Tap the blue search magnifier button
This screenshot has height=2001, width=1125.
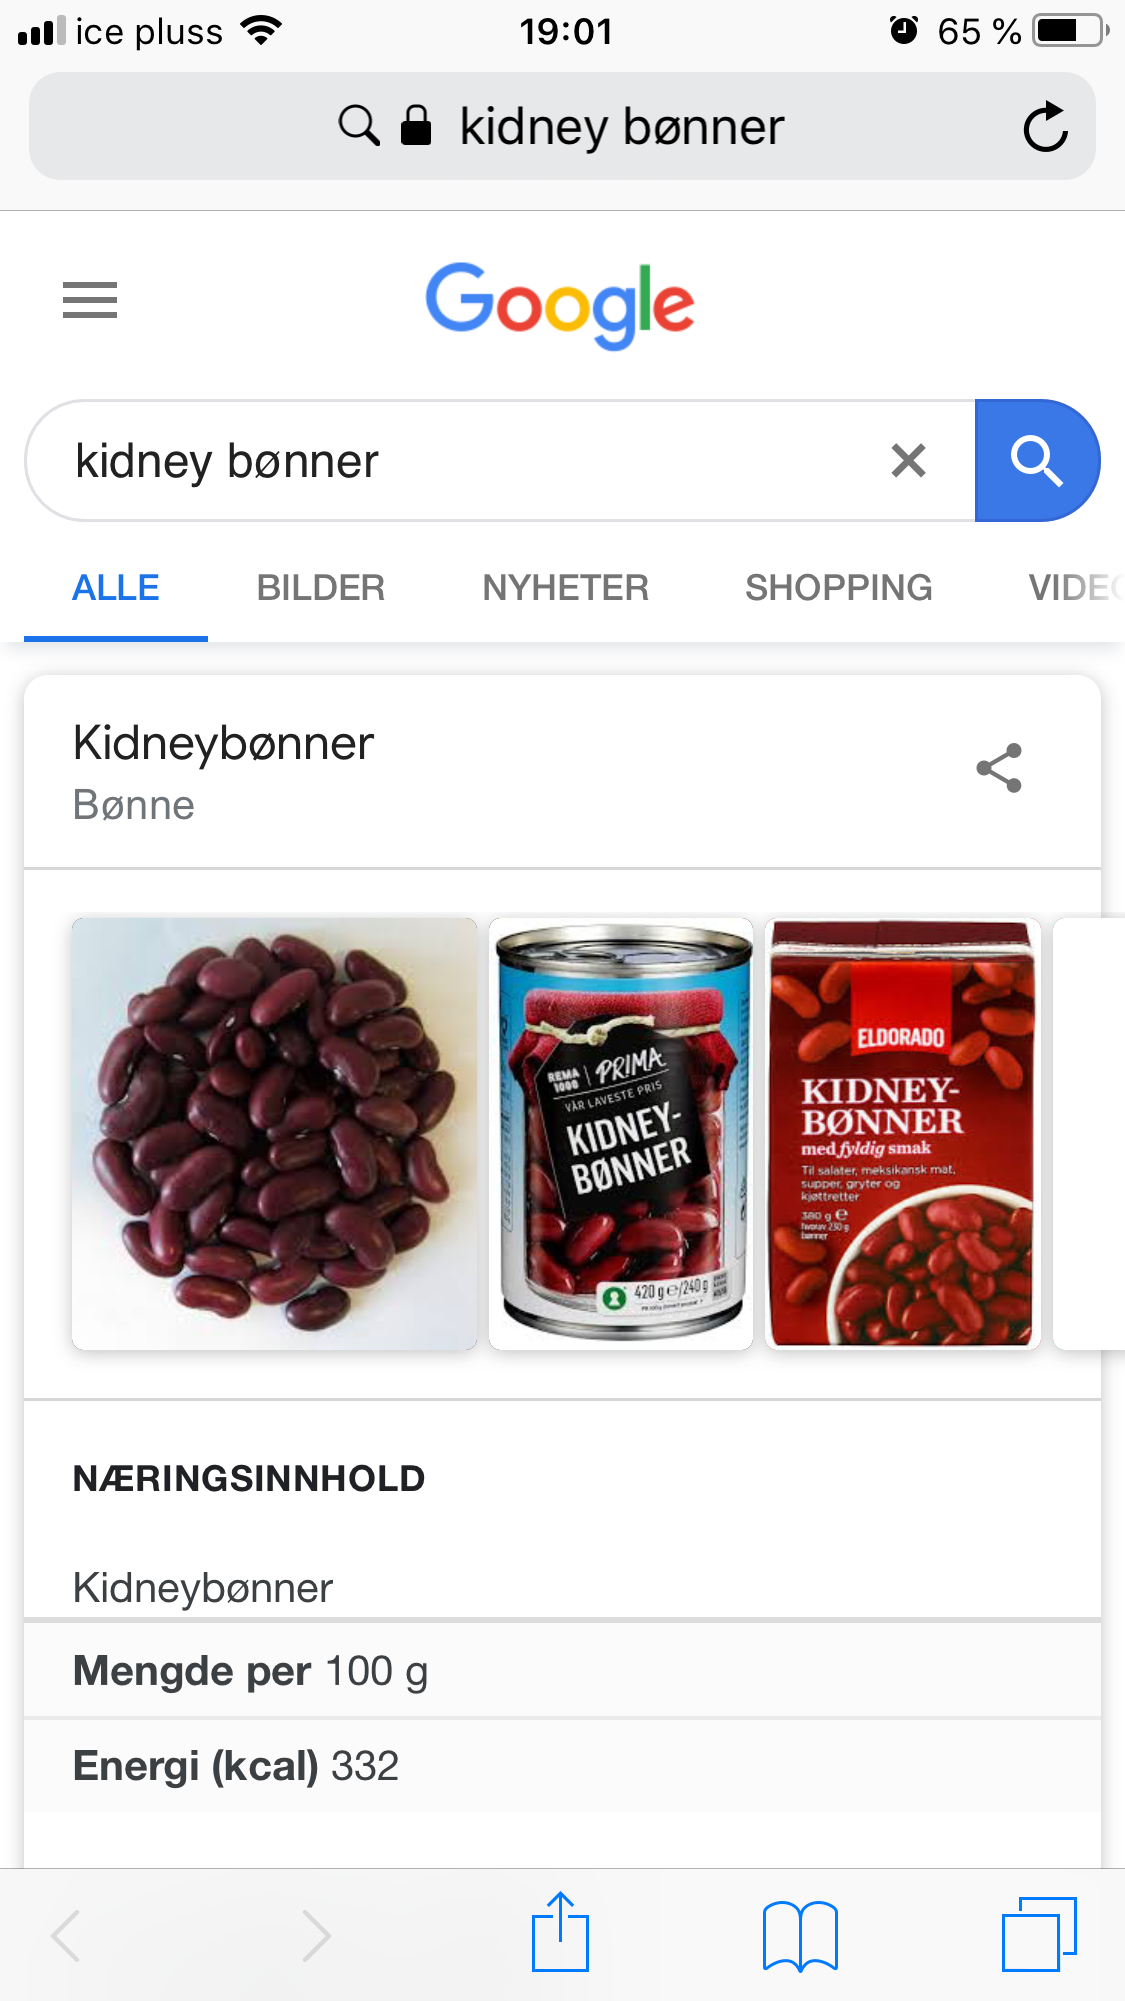tap(1037, 461)
